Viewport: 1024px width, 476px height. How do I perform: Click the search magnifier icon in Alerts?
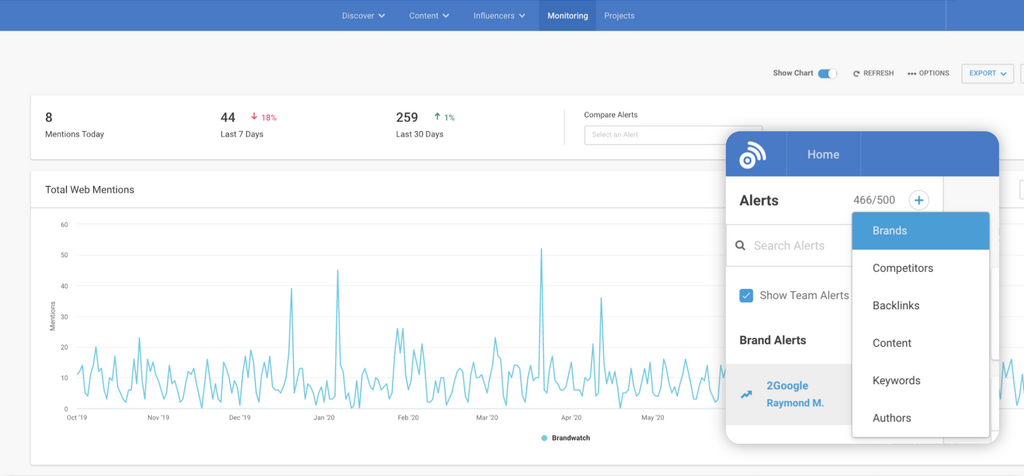click(741, 246)
